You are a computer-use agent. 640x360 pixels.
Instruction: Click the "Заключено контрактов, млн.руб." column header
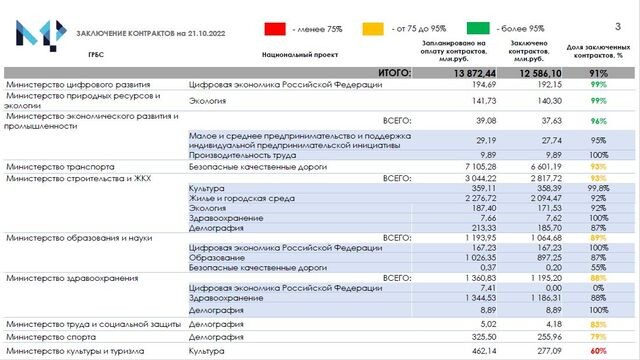[529, 51]
